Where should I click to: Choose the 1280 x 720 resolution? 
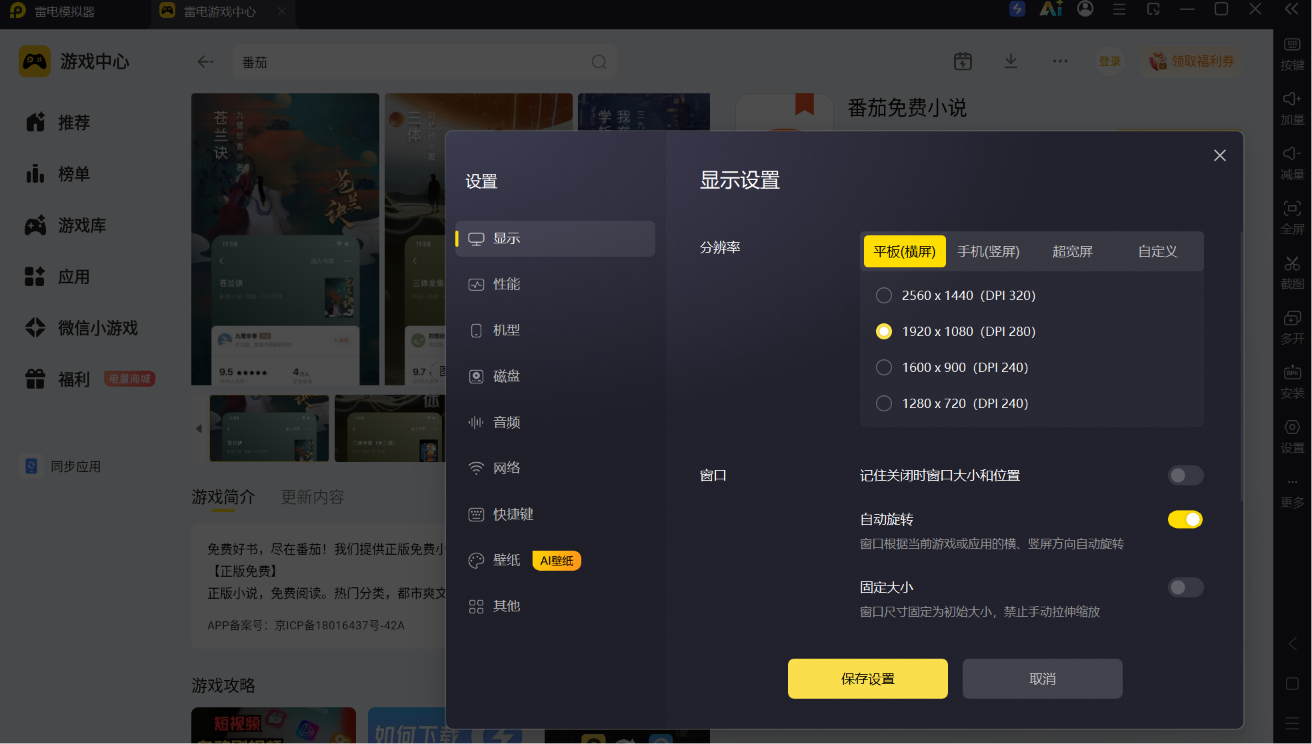pos(952,403)
